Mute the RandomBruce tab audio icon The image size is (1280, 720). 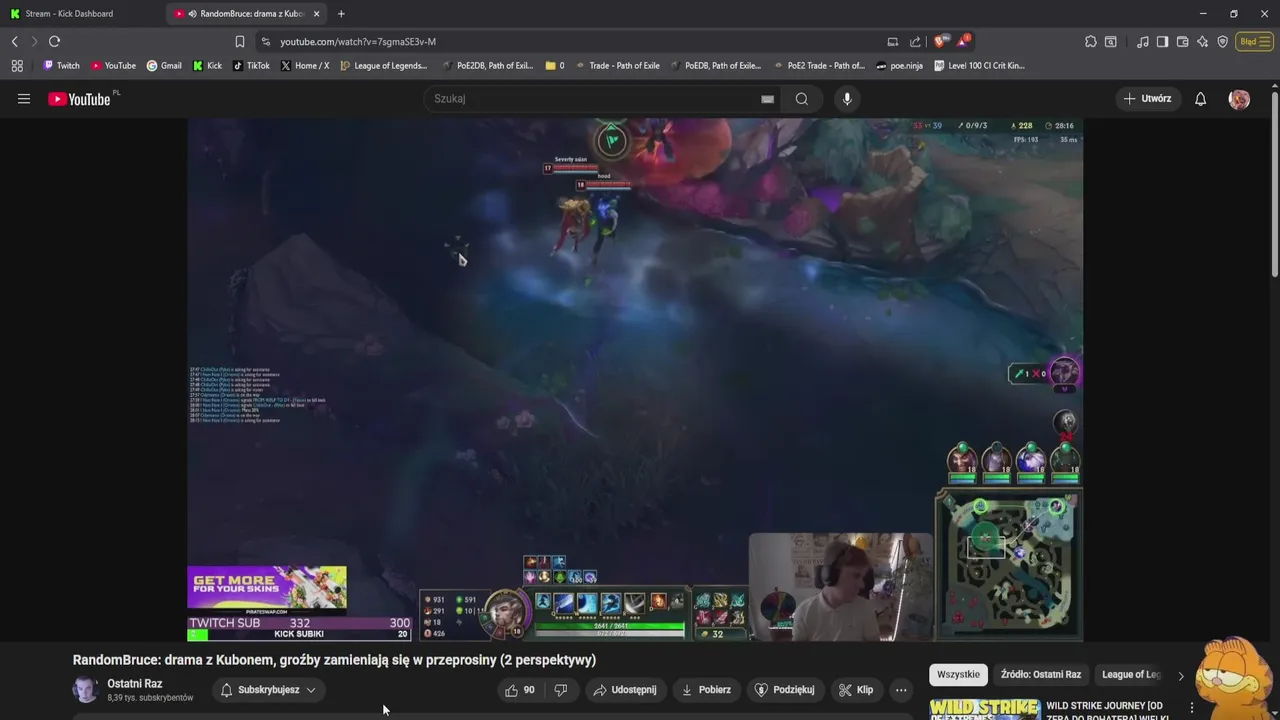[192, 14]
